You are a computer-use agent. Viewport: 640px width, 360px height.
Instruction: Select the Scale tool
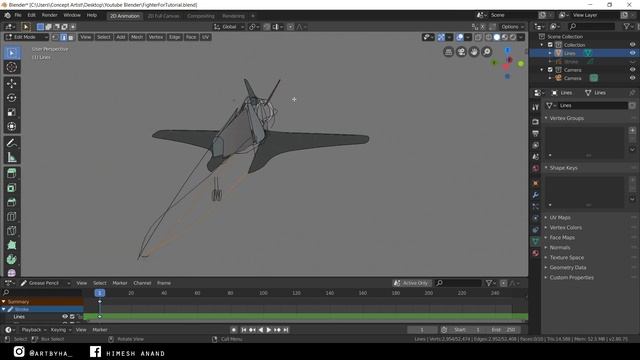11,112
